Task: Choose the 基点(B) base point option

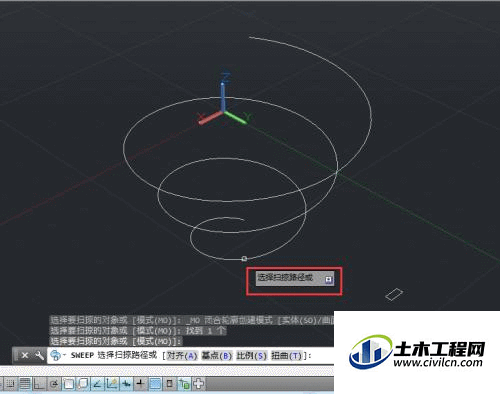Action: (x=217, y=356)
